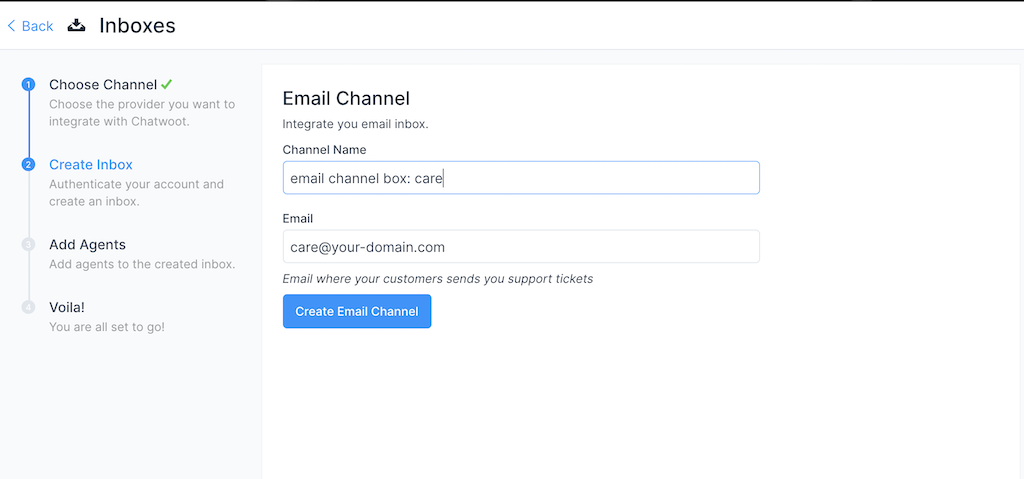The image size is (1024, 479).
Task: Open the Choose Channel step title
Action: pos(103,84)
